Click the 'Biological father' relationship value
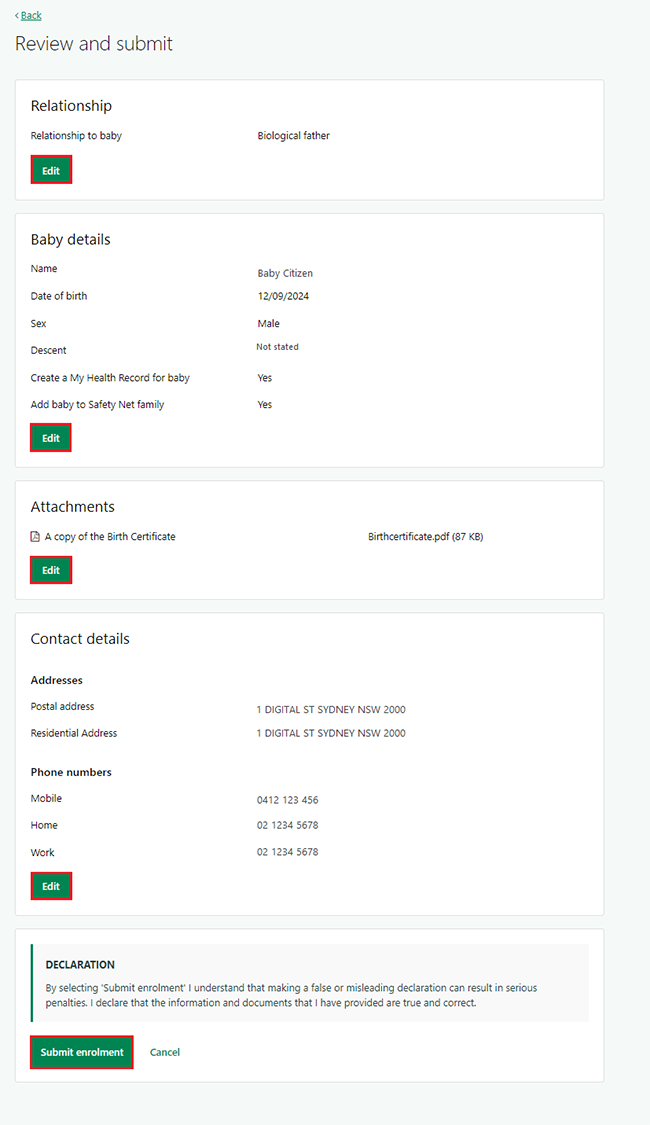This screenshot has width=650, height=1125. [x=293, y=136]
